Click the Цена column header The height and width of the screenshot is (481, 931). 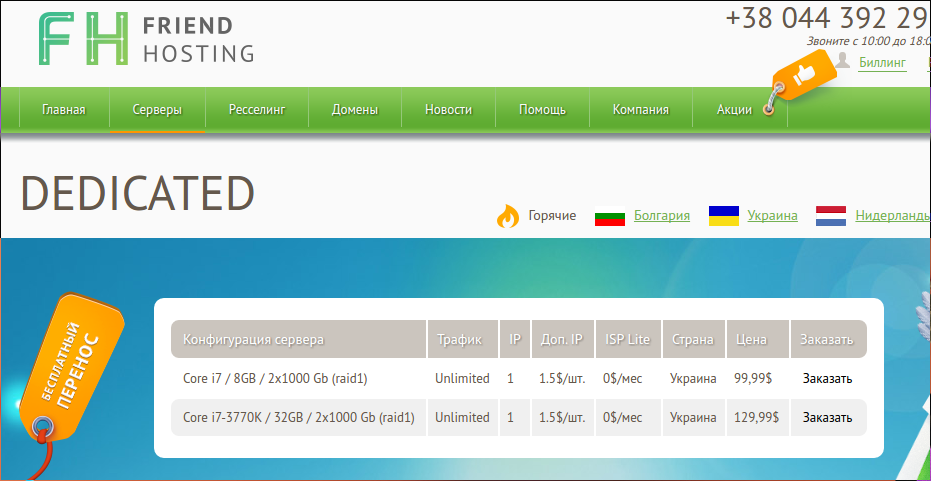click(758, 339)
